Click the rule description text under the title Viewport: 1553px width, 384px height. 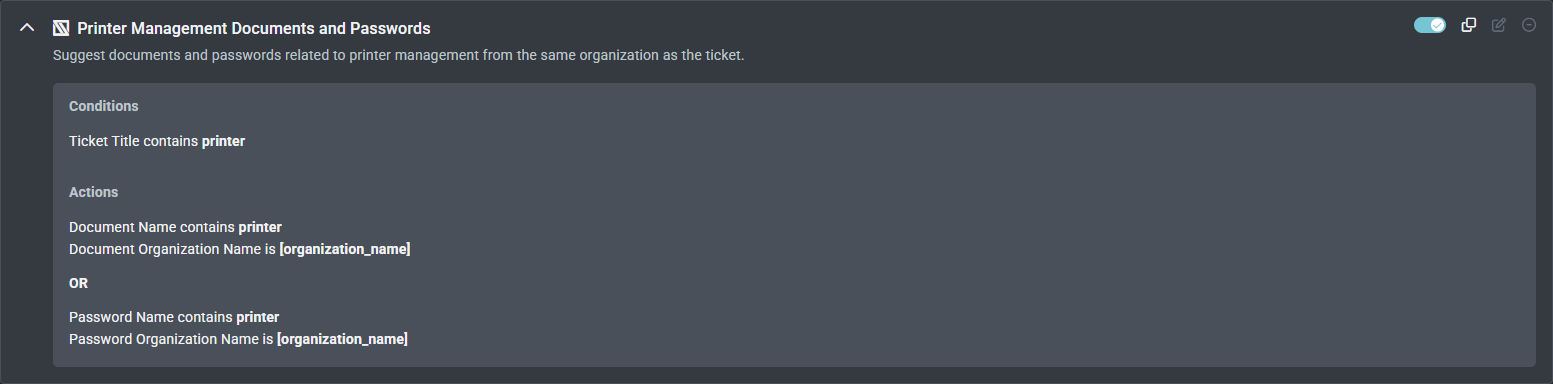coord(398,55)
